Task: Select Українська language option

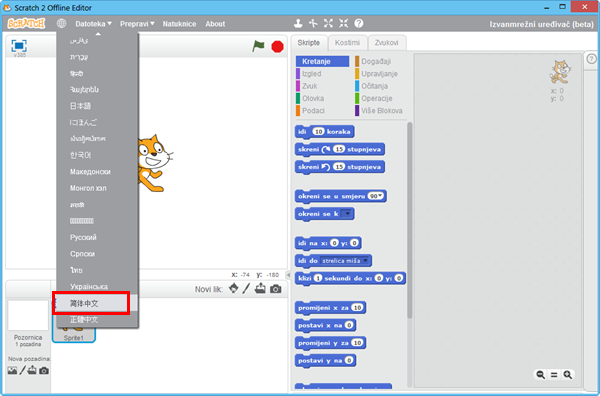Action: (x=97, y=287)
